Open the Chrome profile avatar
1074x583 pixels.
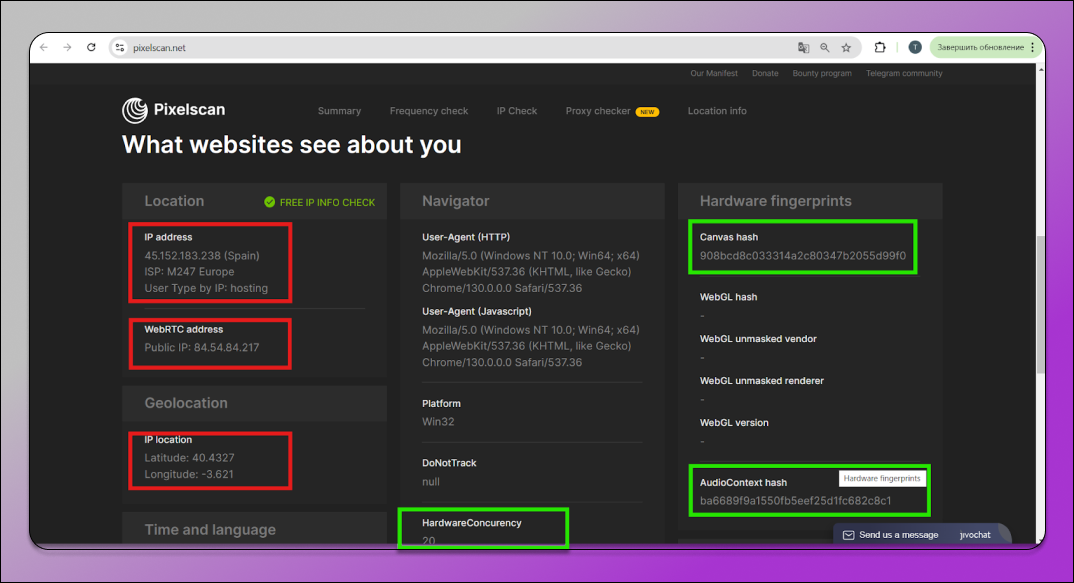(914, 47)
